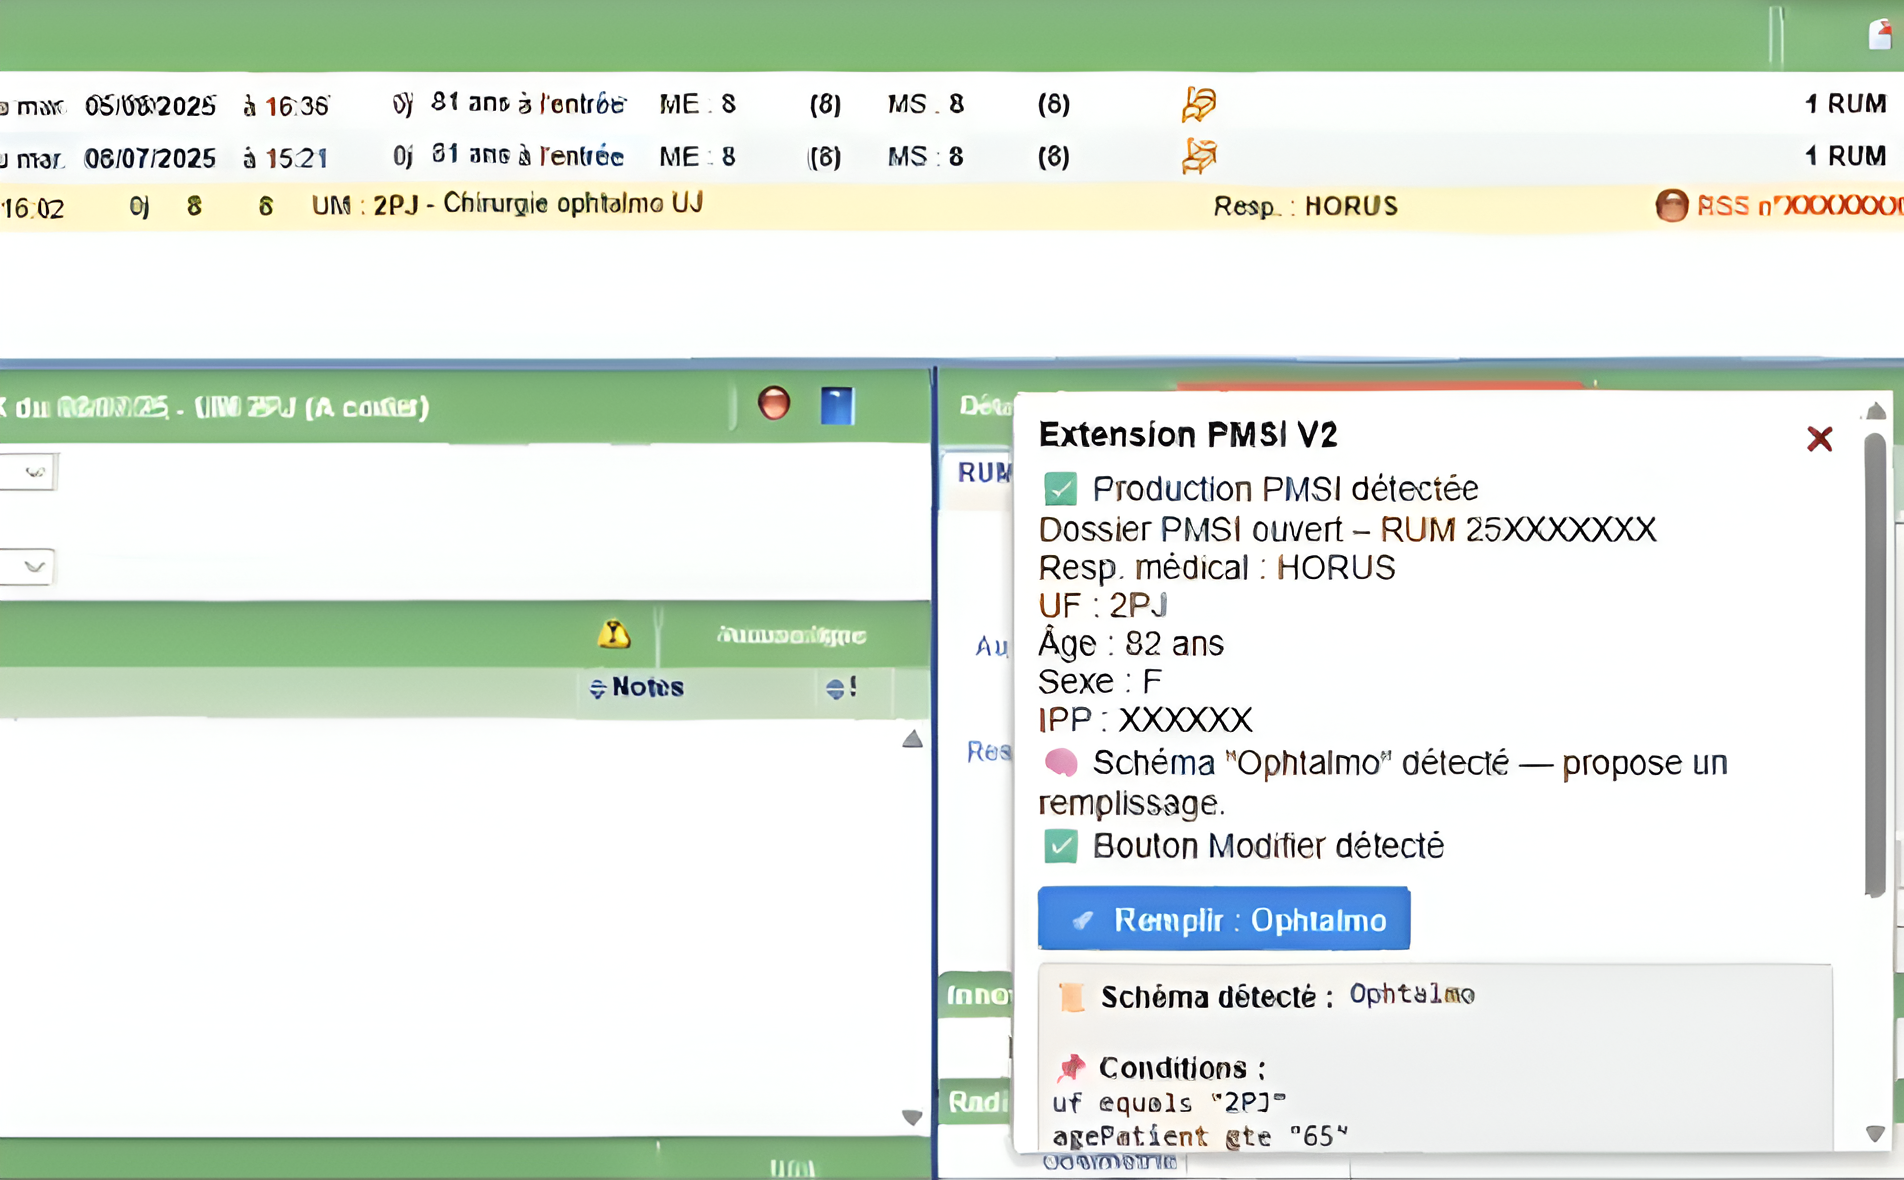Switch to the RUM tab
The image size is (1904, 1180).
pos(982,473)
